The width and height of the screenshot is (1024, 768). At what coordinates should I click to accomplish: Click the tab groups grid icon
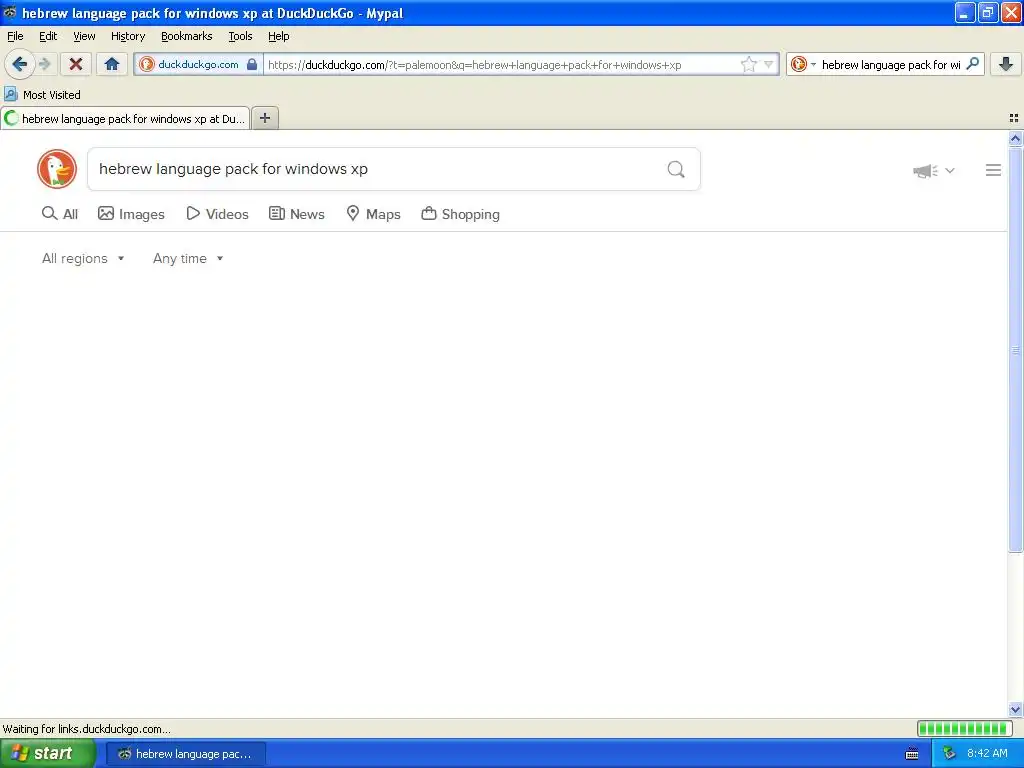[x=1014, y=118]
